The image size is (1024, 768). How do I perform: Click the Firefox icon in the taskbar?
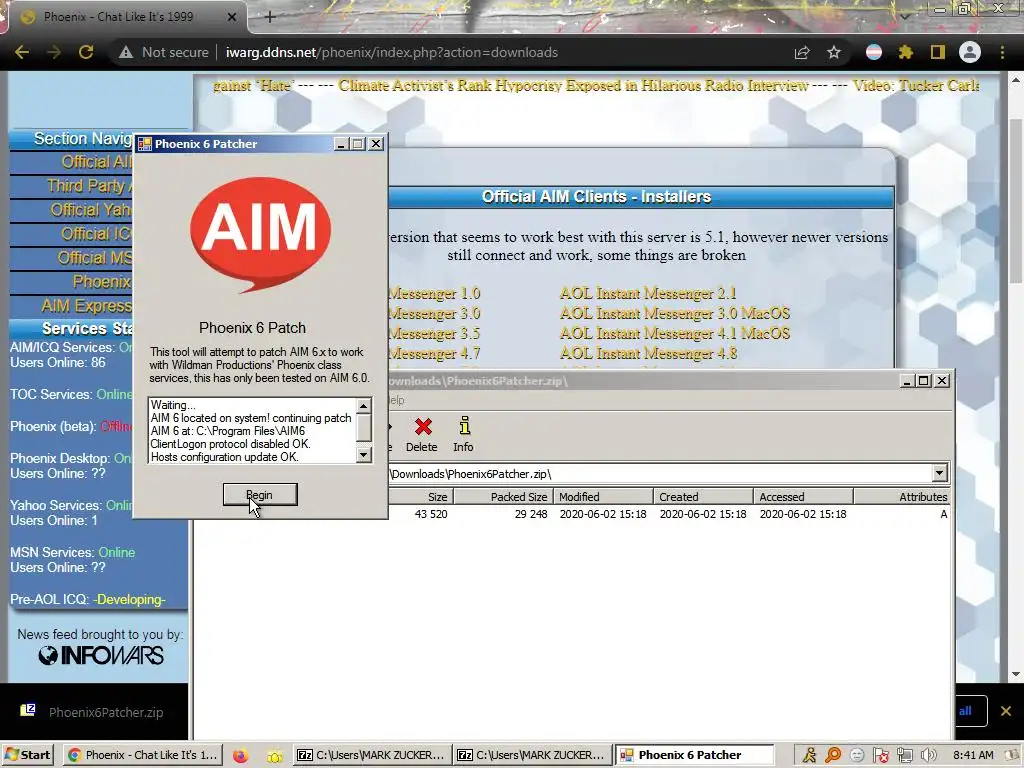tap(240, 755)
